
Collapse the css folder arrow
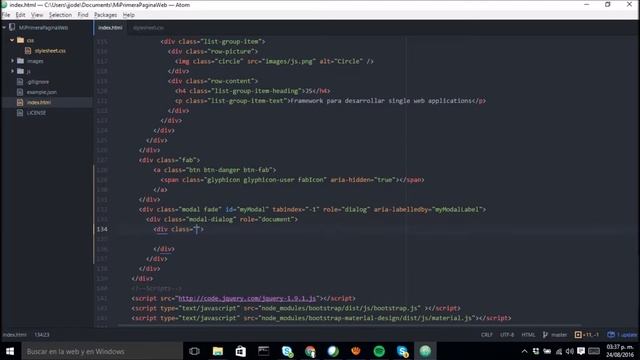point(12,40)
